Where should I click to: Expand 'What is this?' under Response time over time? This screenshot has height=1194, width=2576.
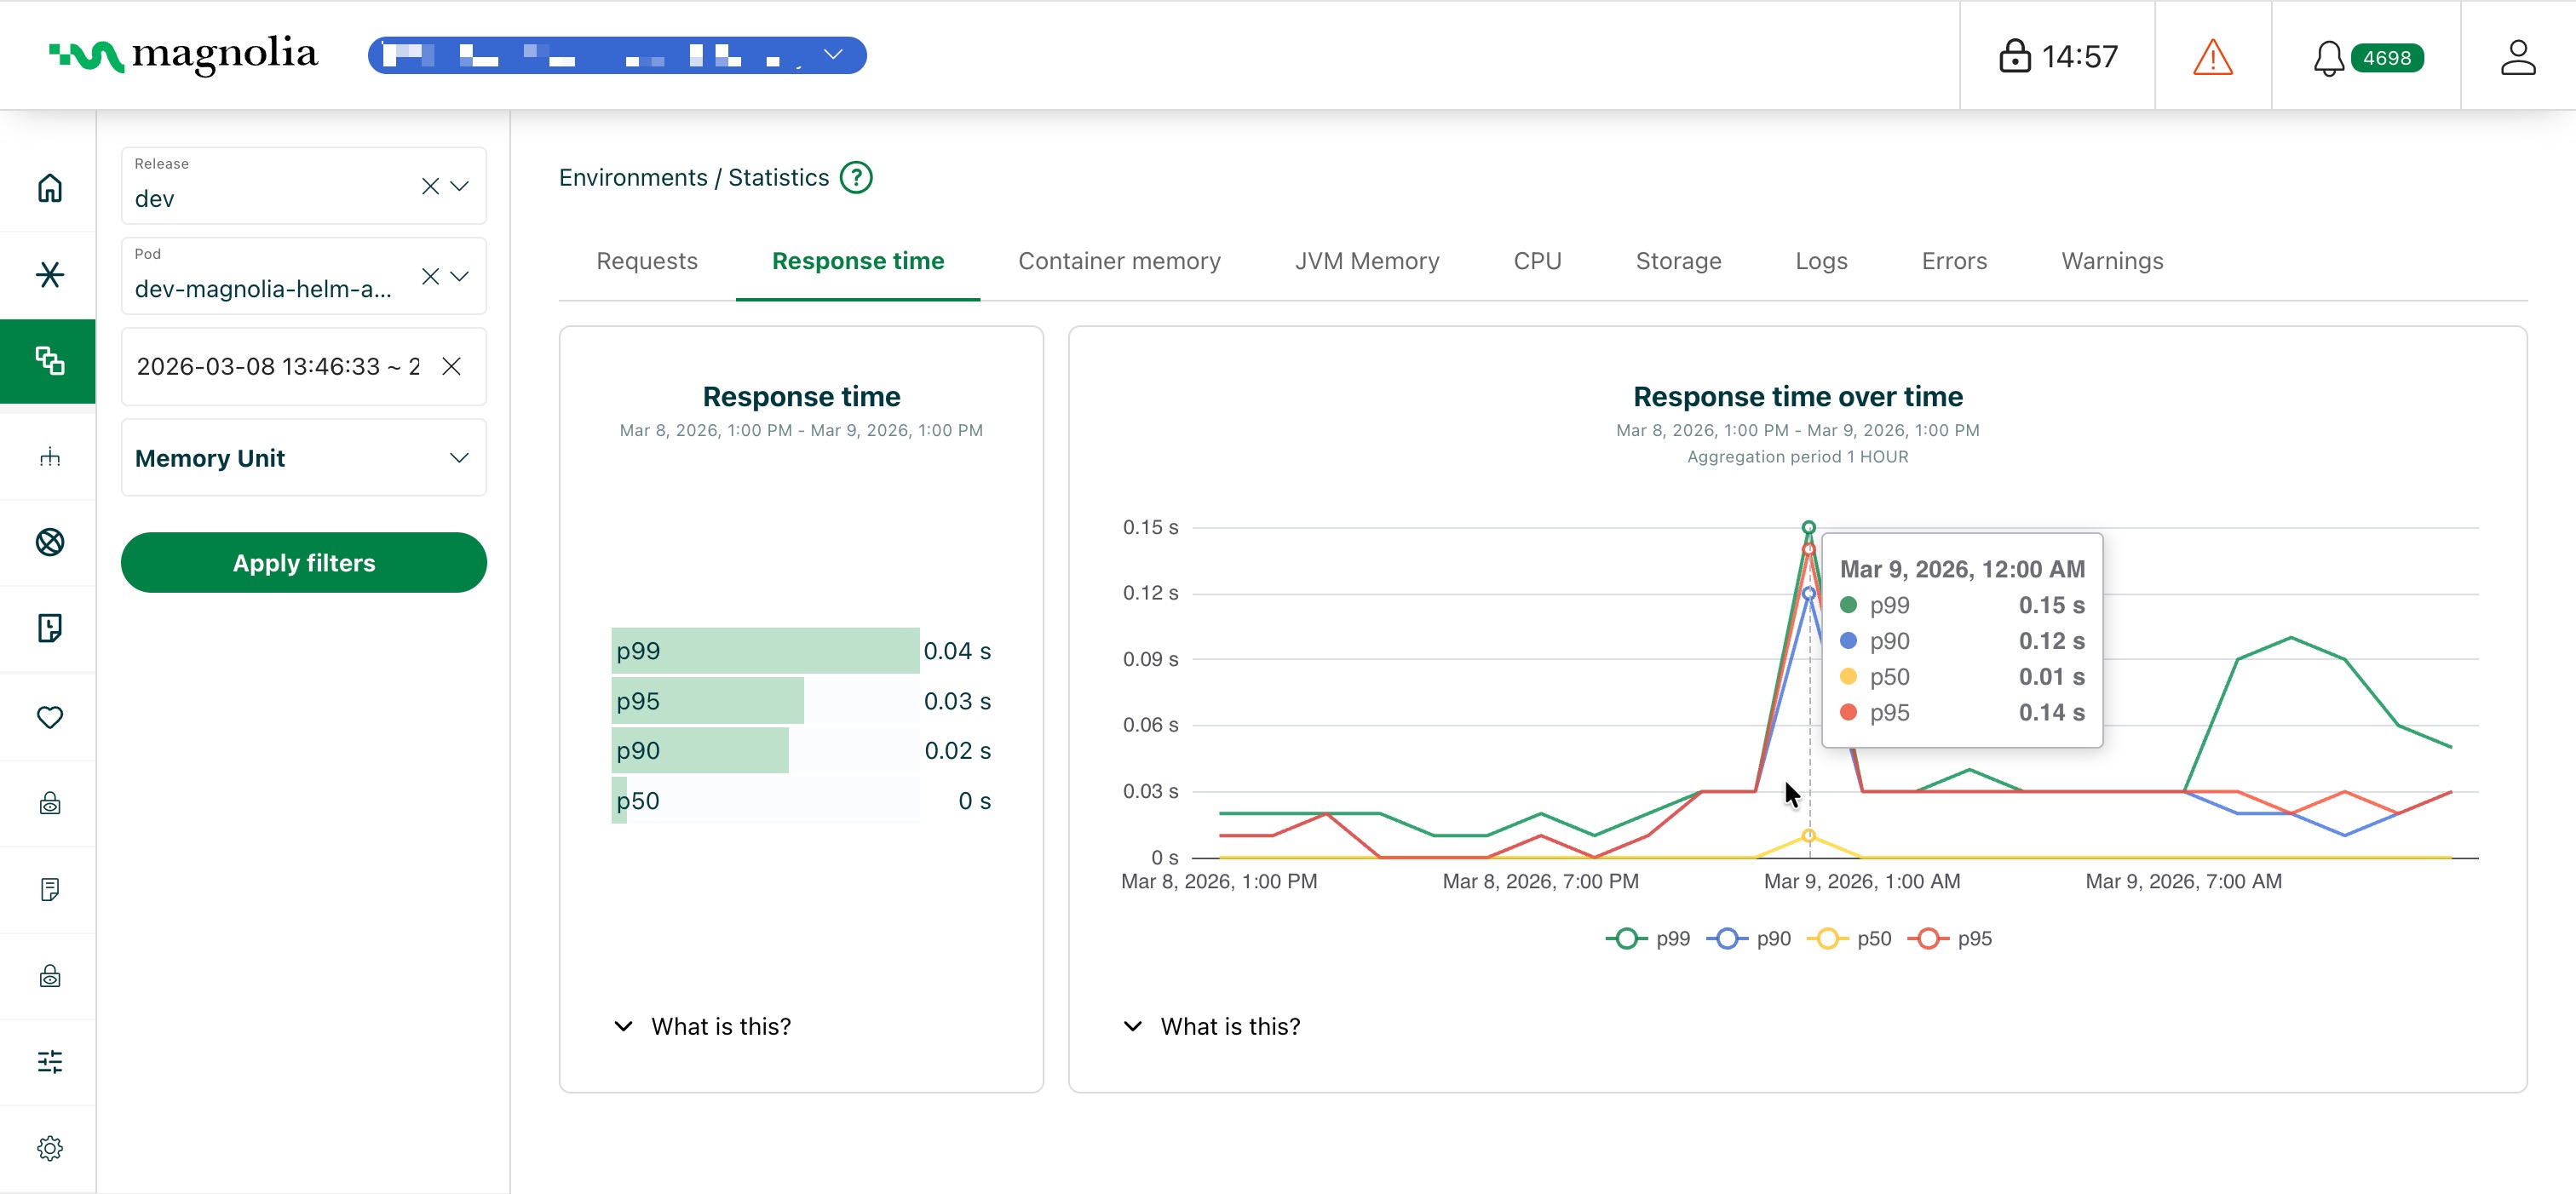(1211, 1026)
